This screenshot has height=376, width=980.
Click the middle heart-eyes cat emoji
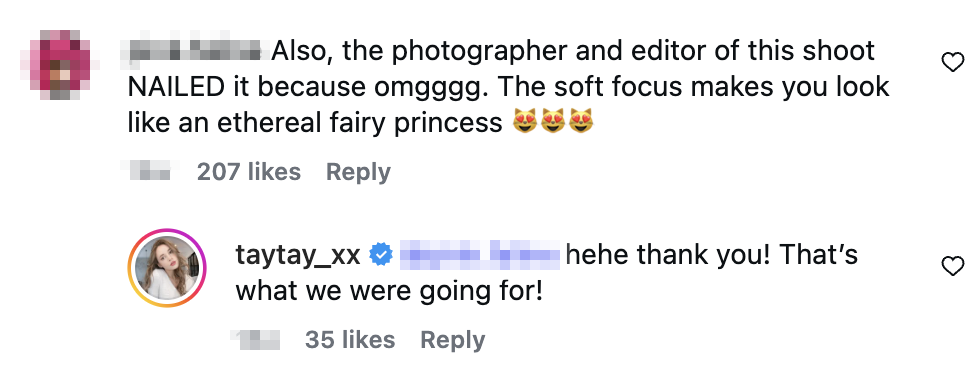tap(553, 121)
